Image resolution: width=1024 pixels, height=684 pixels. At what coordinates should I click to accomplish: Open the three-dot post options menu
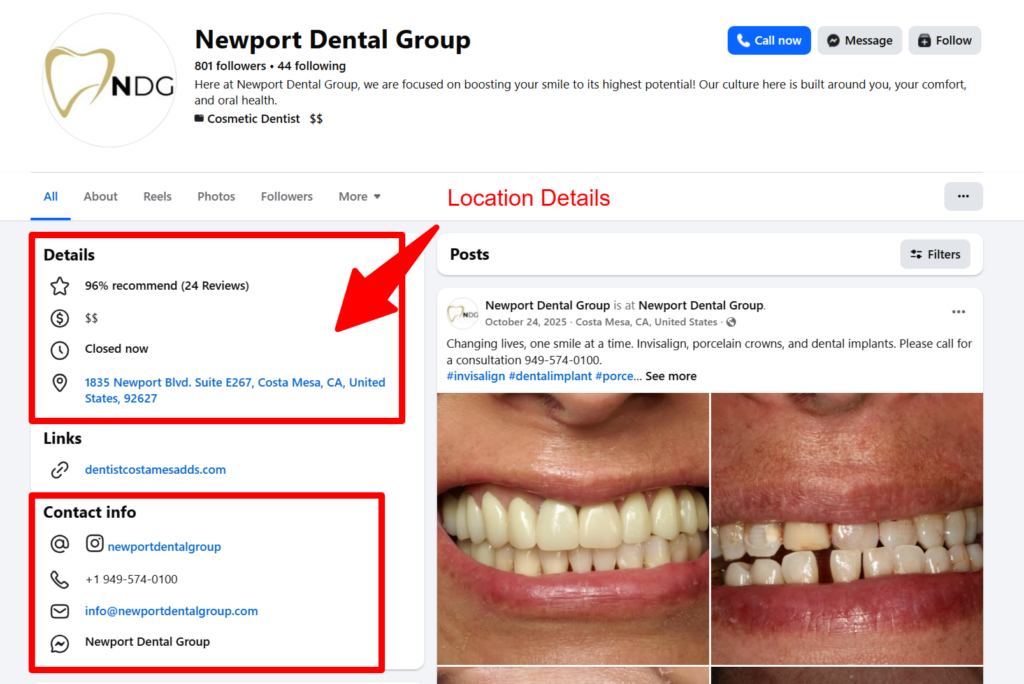coord(958,312)
